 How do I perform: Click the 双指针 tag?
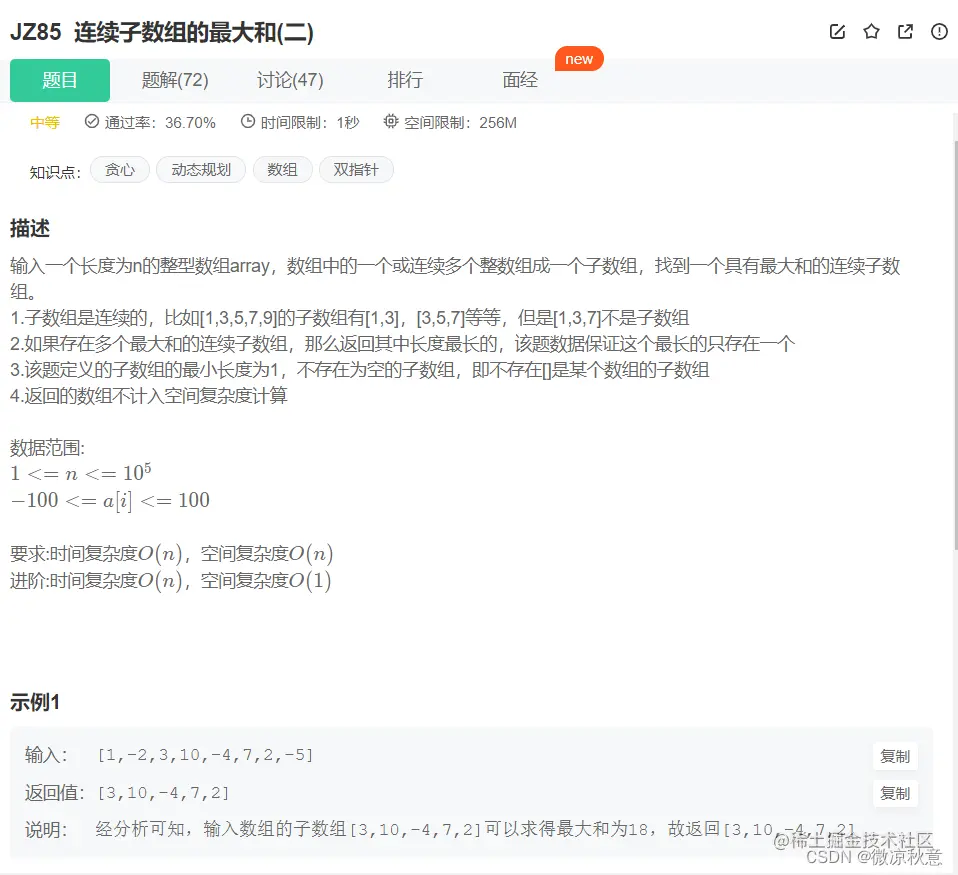click(x=356, y=170)
